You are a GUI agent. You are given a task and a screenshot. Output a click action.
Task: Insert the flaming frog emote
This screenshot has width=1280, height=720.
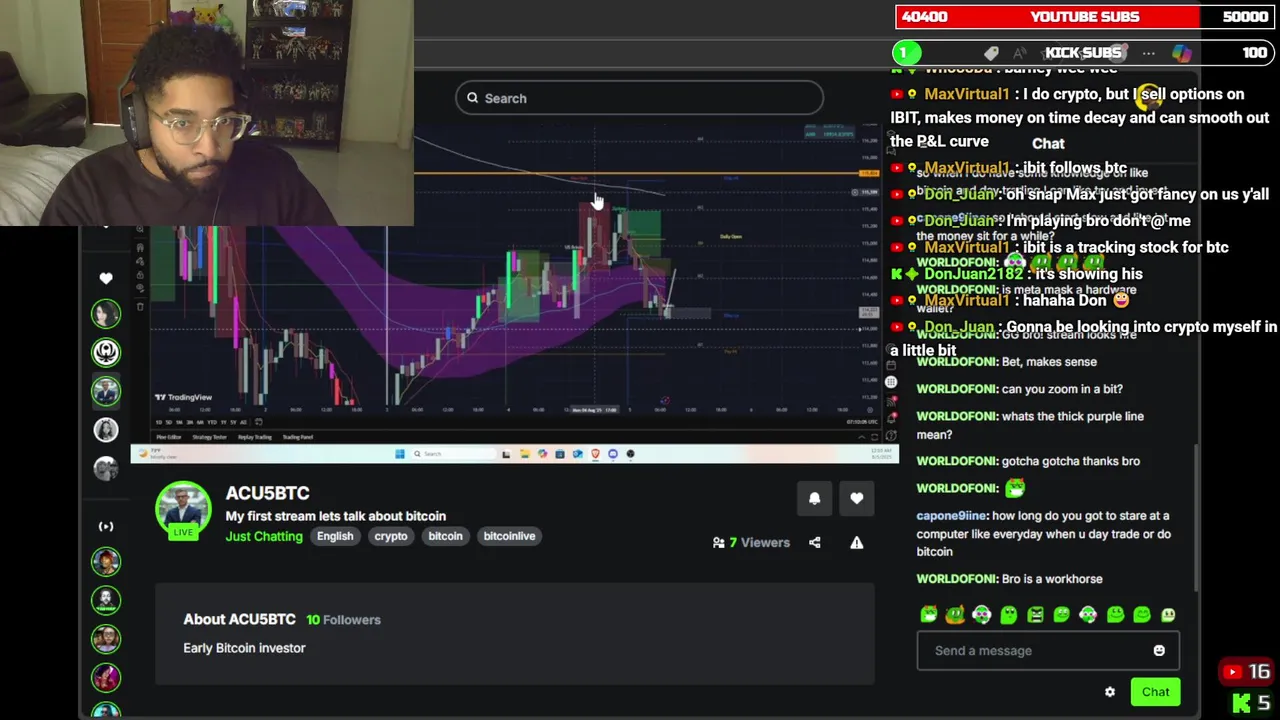tap(955, 614)
